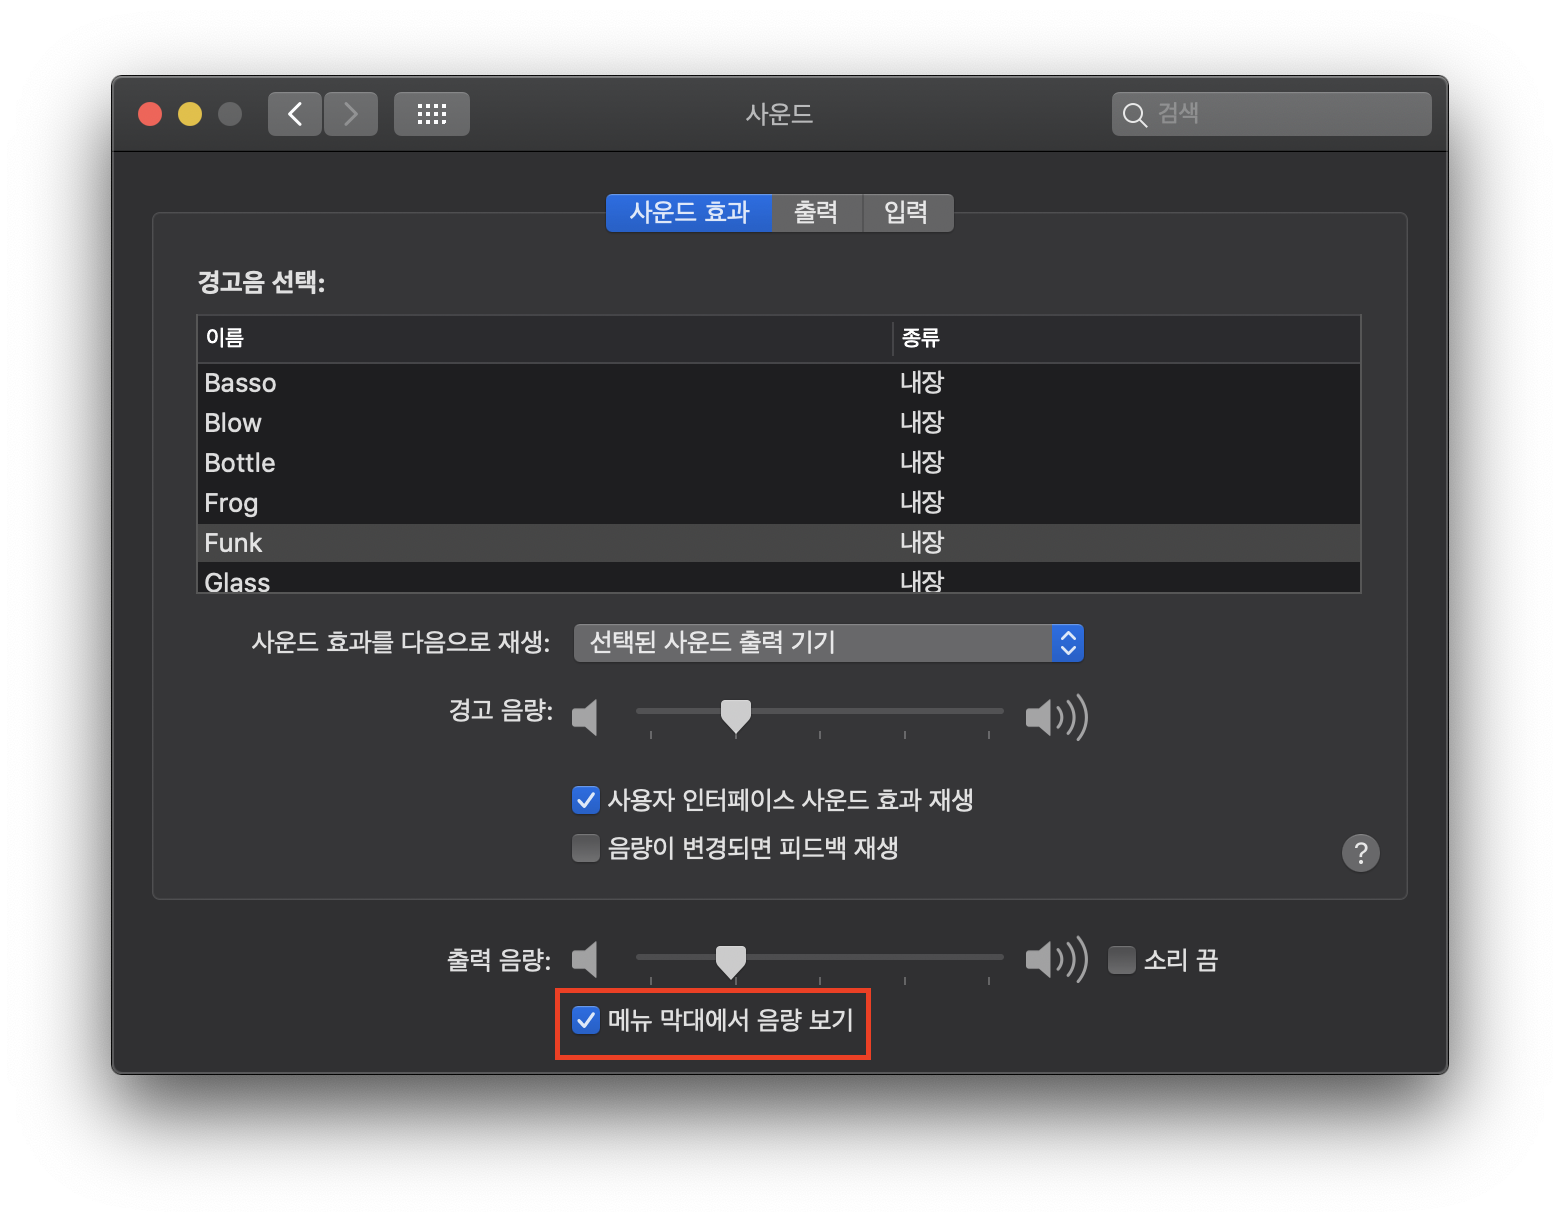Click the quiet speaker icon beside 출력 음량
This screenshot has width=1560, height=1222.
coord(585,960)
